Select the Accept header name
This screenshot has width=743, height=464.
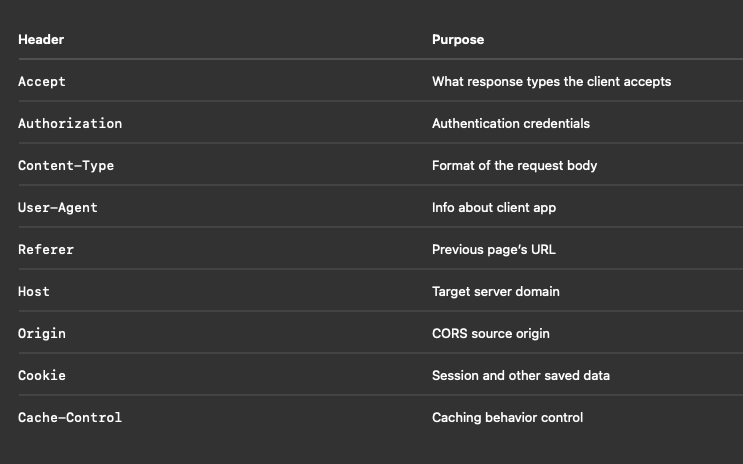pyautogui.click(x=42, y=81)
